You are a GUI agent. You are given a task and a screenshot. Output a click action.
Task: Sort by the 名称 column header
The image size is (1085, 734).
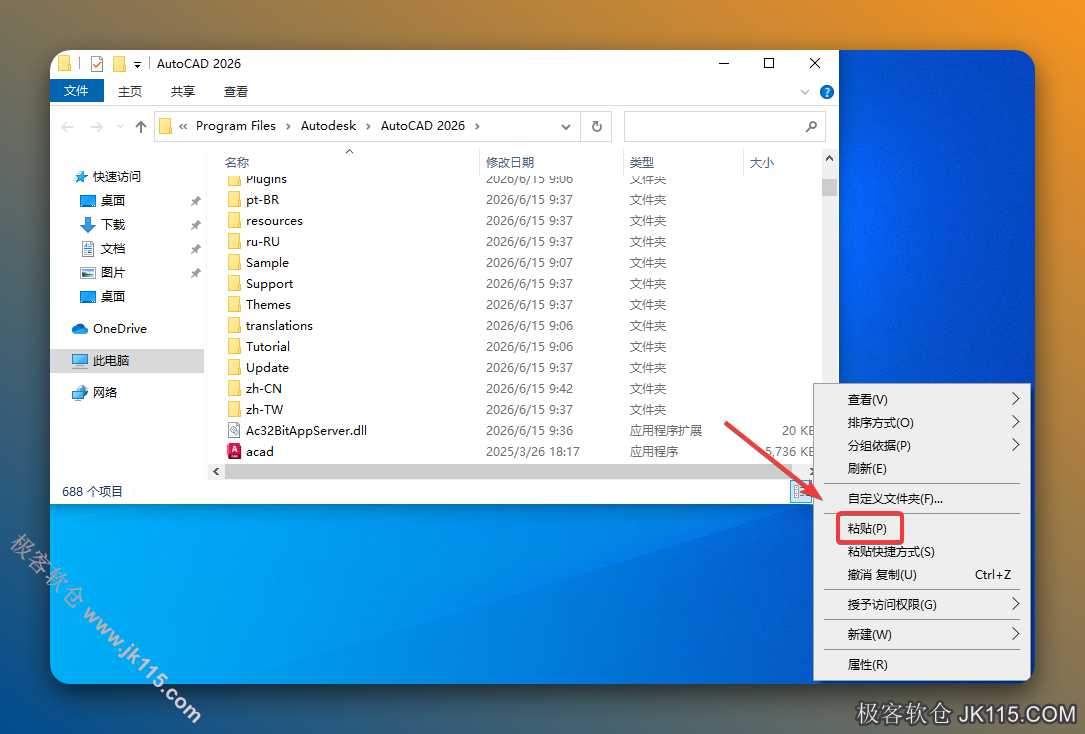(x=237, y=163)
